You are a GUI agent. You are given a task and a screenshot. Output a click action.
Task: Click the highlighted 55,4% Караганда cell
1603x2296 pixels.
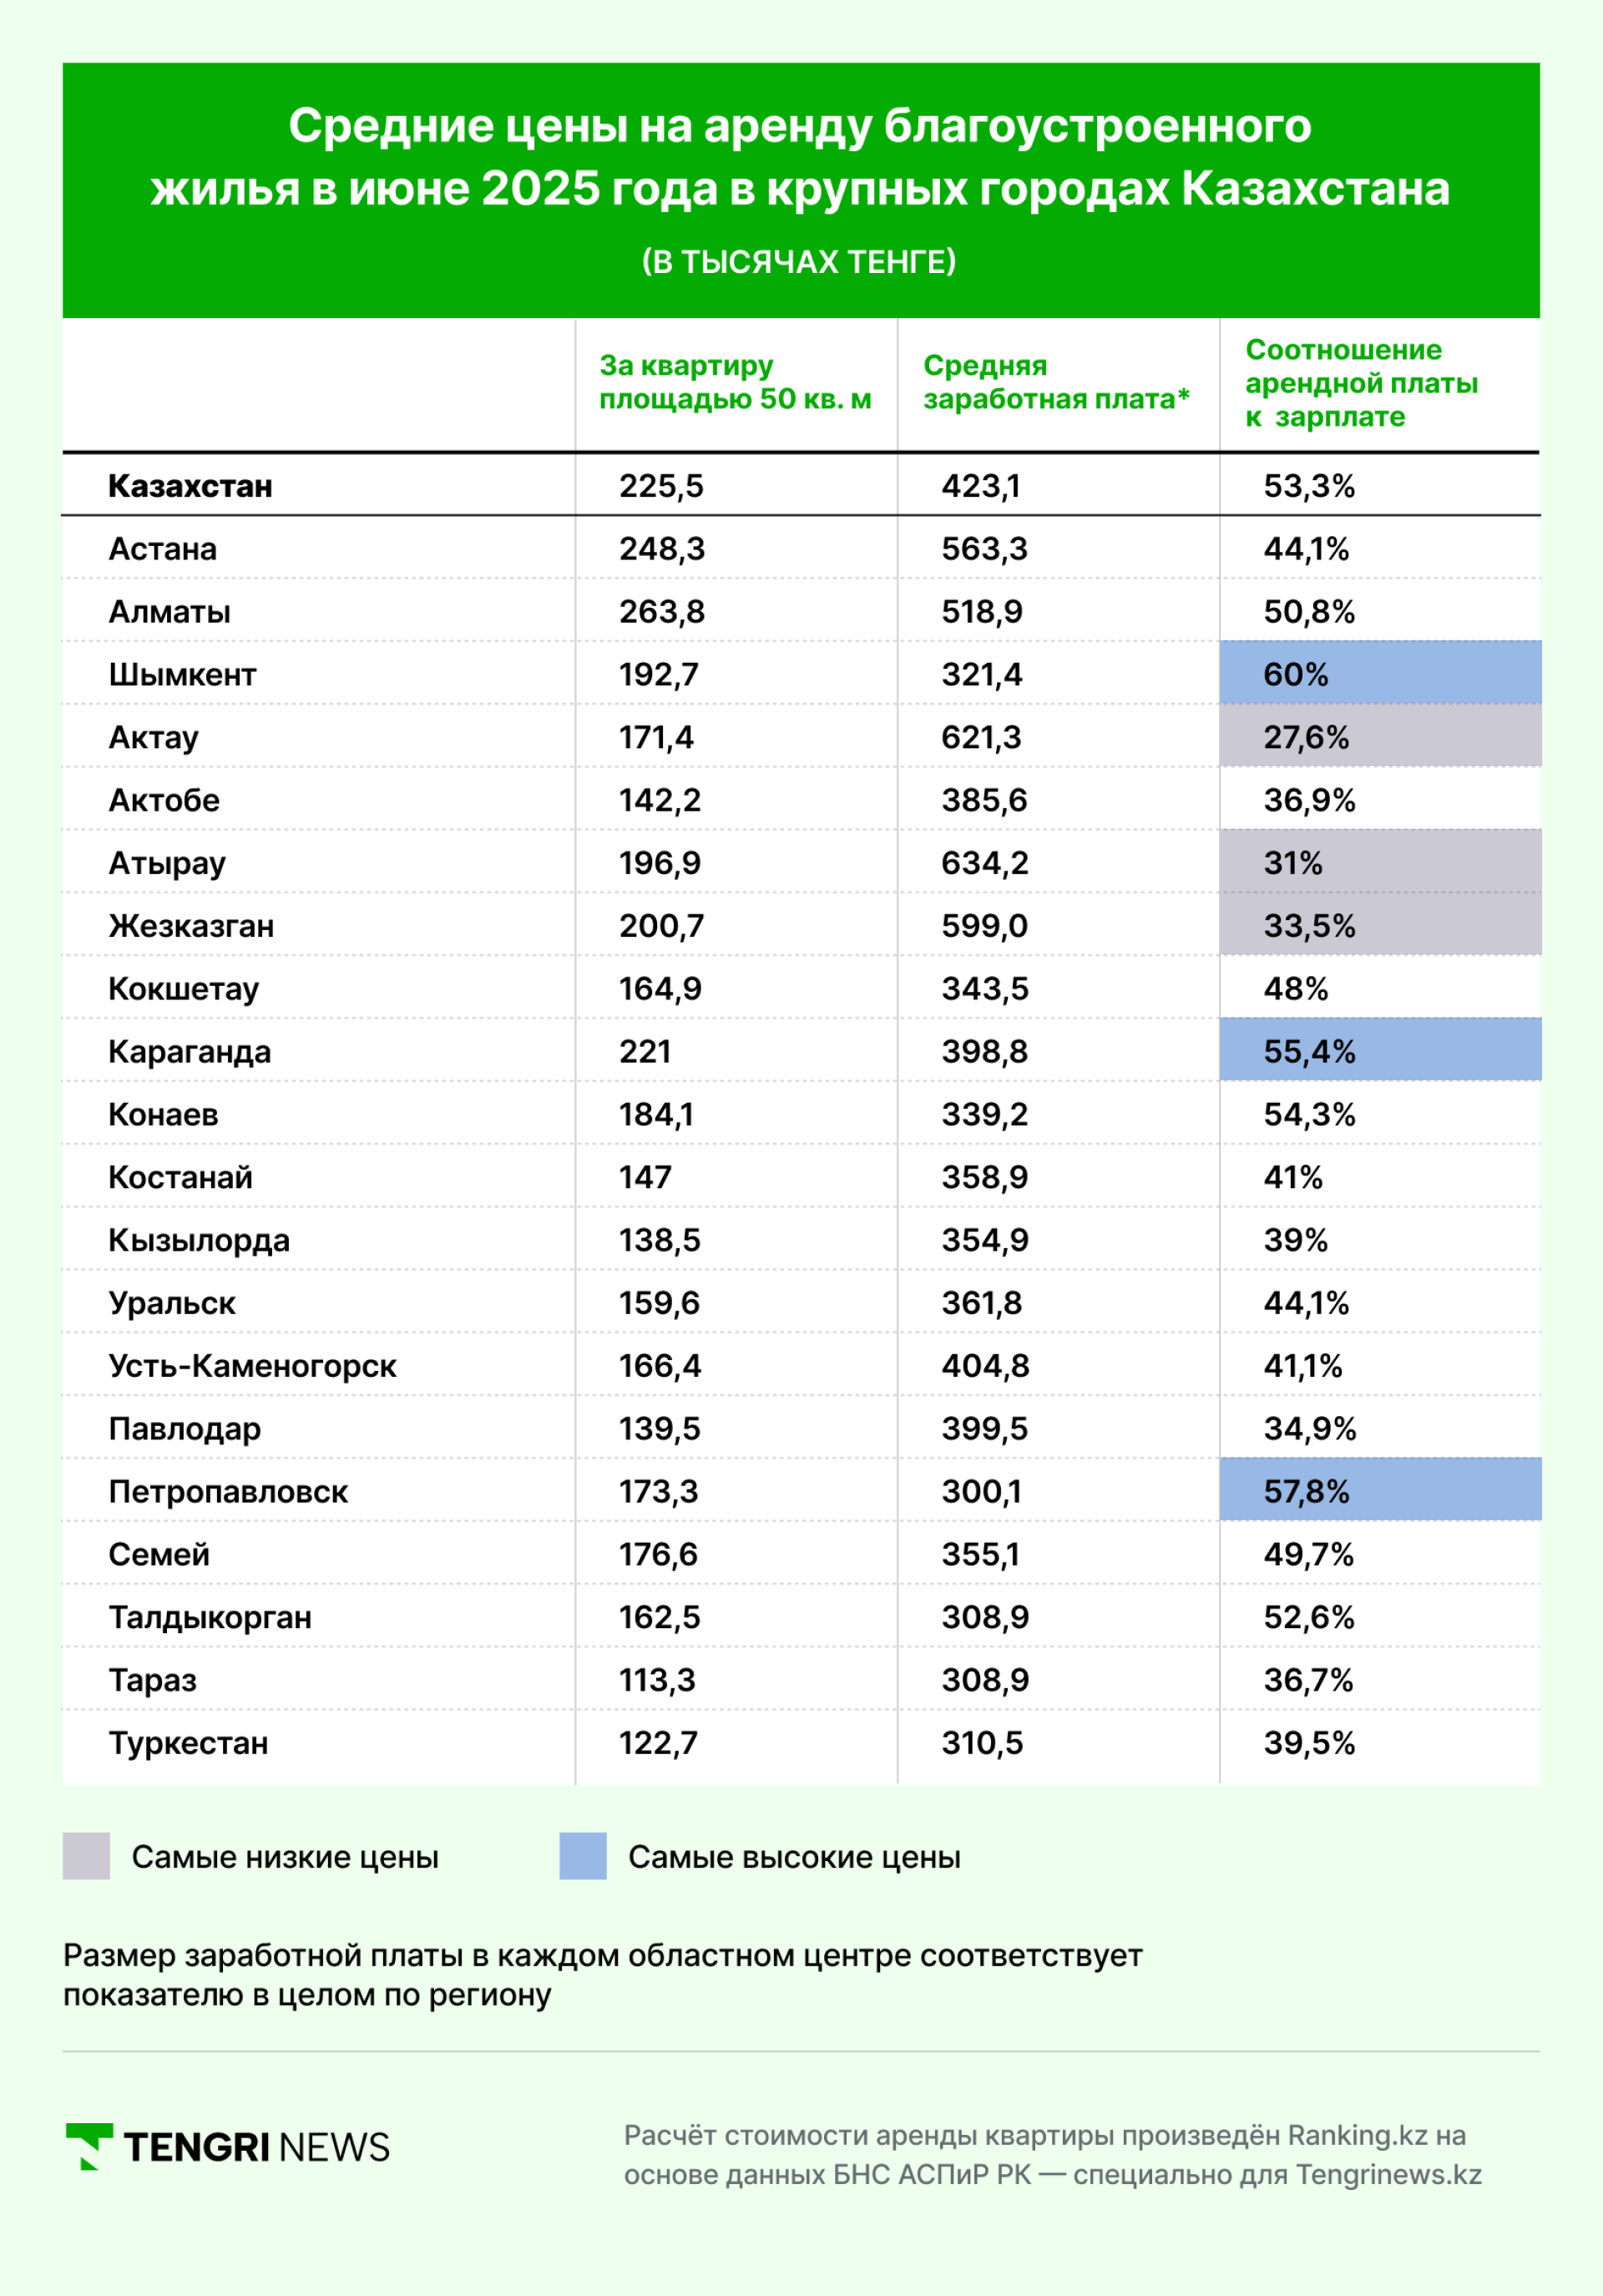1380,1050
